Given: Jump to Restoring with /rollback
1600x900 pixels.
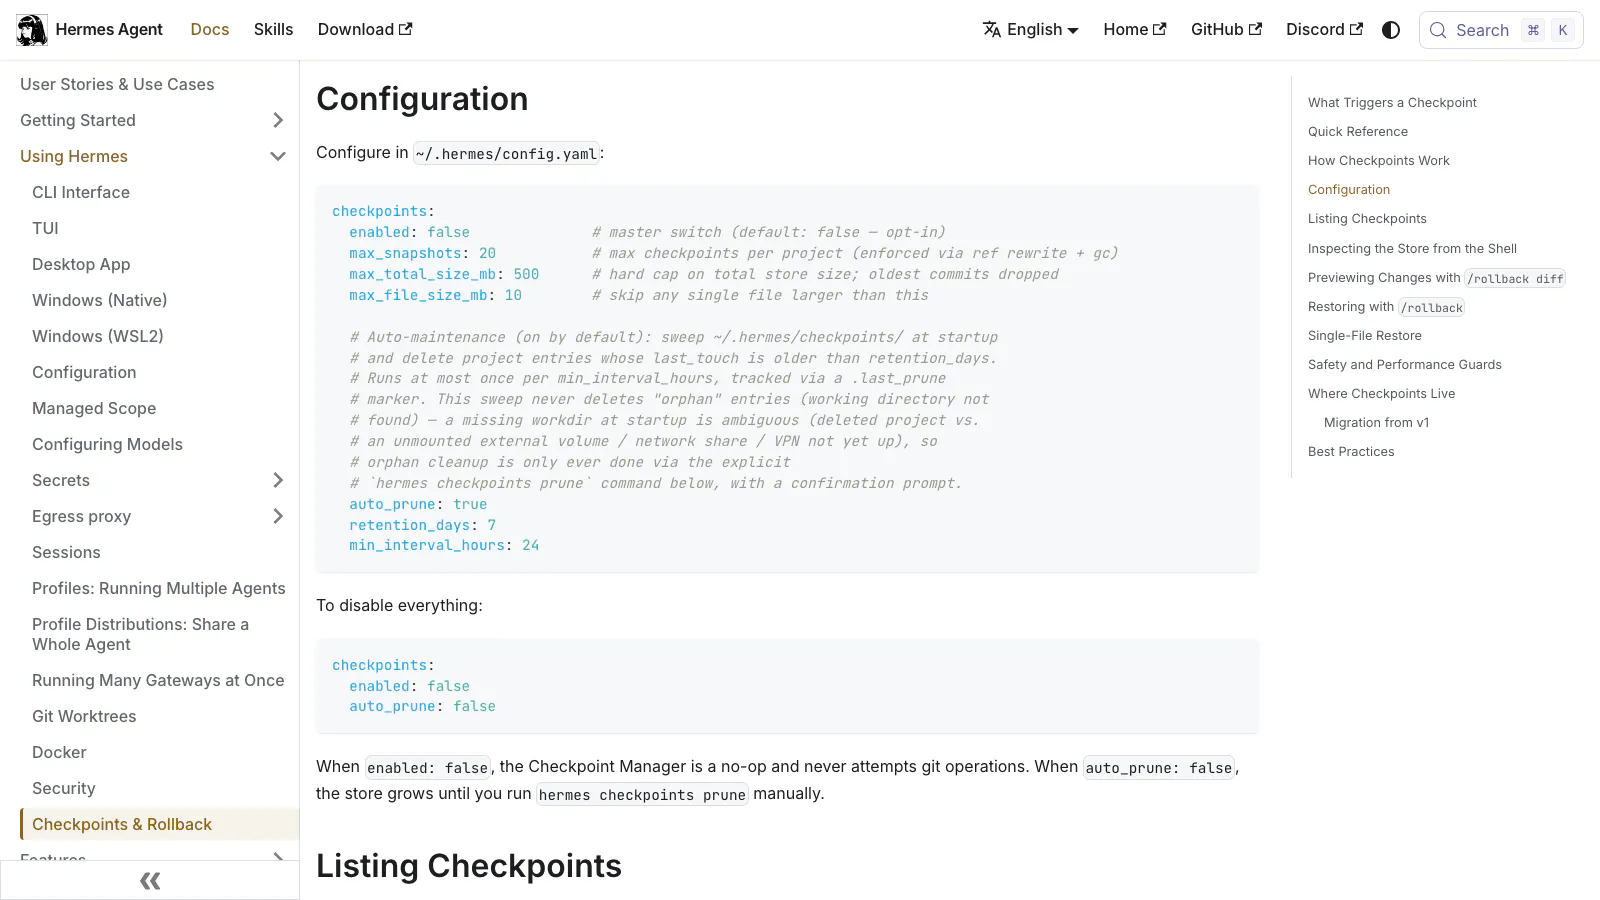Looking at the screenshot, I should click(x=1386, y=307).
